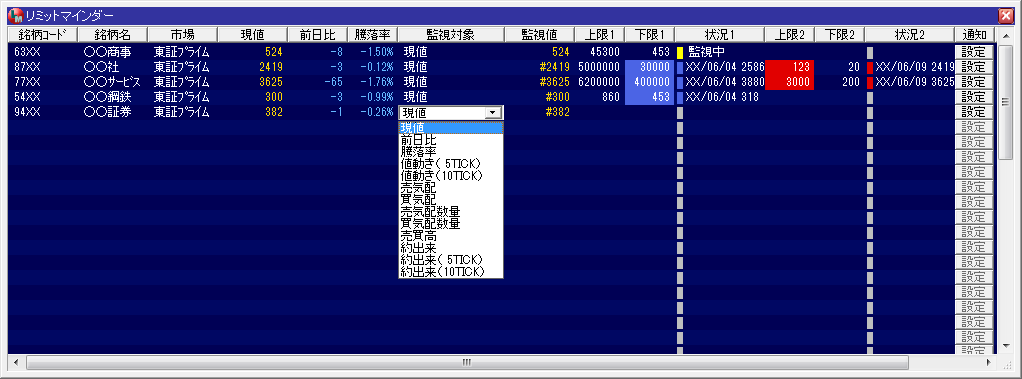Open 設定 for the 94XX ○○証券 row
1022x379 pixels.
click(974, 112)
